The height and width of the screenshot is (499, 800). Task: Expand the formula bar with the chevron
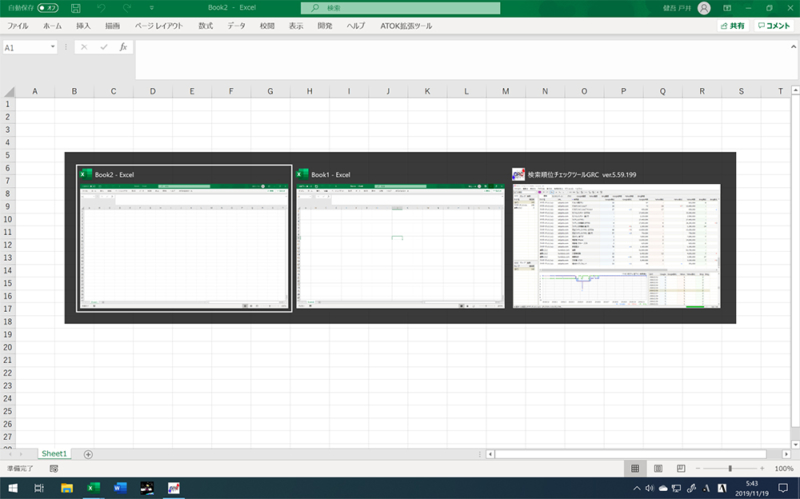coord(793,47)
